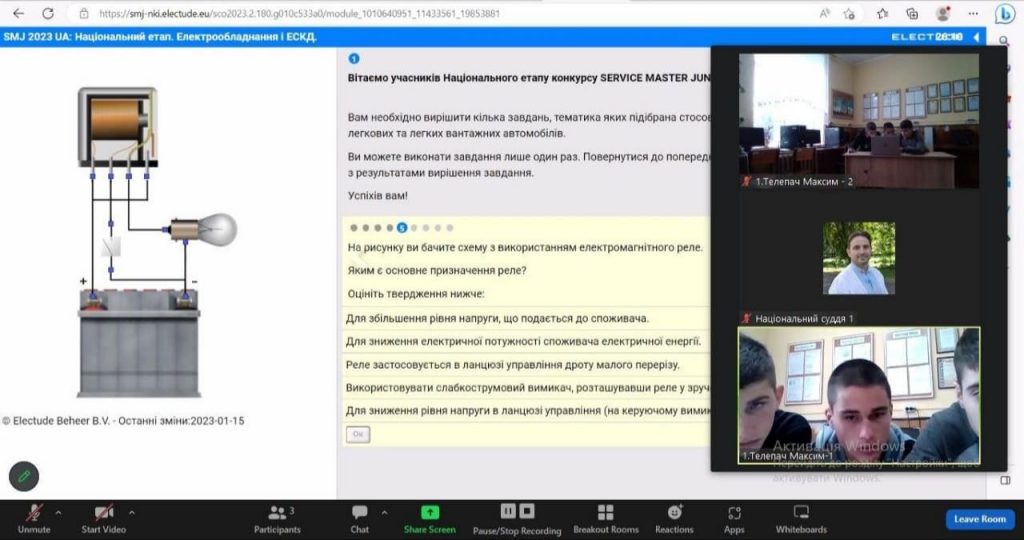Select the highlighted '1.Телепач Максим-1' video tile
The image size is (1024, 540).
coord(859,396)
